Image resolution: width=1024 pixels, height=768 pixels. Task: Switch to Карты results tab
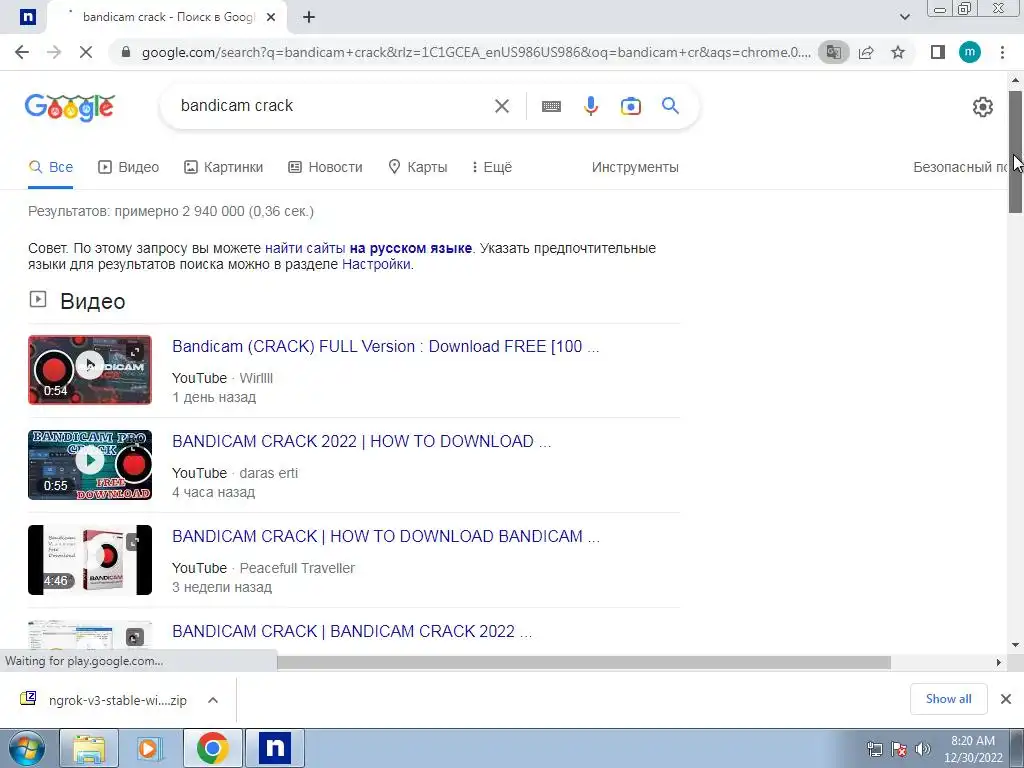click(x=417, y=167)
